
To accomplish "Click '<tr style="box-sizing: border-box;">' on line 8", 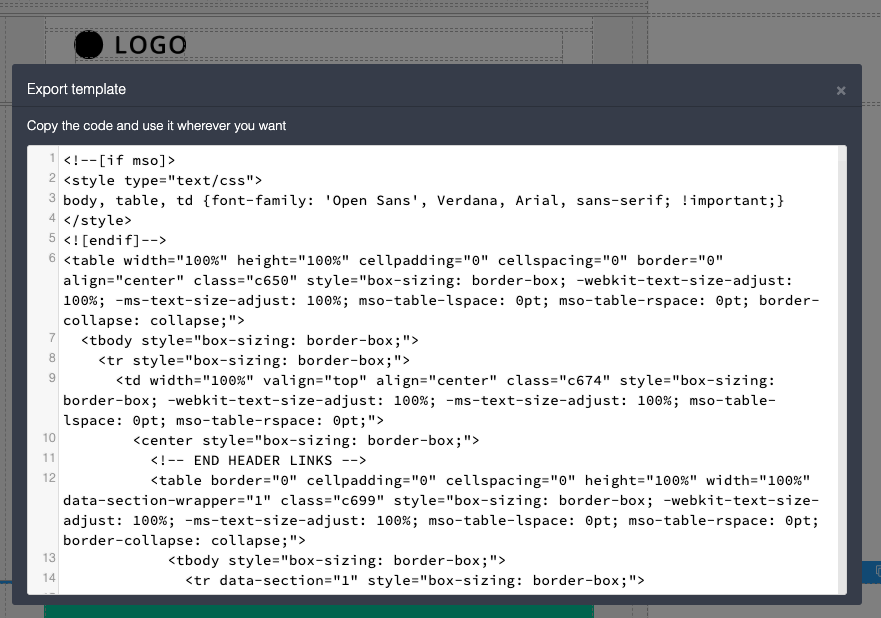I will coord(254,361).
